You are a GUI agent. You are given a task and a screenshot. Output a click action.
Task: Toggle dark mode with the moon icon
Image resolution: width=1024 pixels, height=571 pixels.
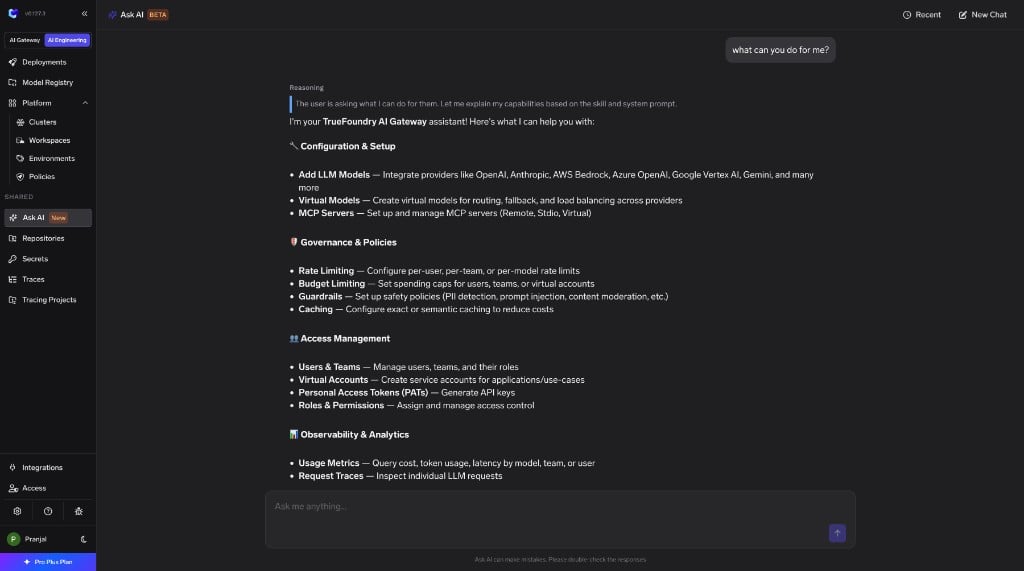84,540
